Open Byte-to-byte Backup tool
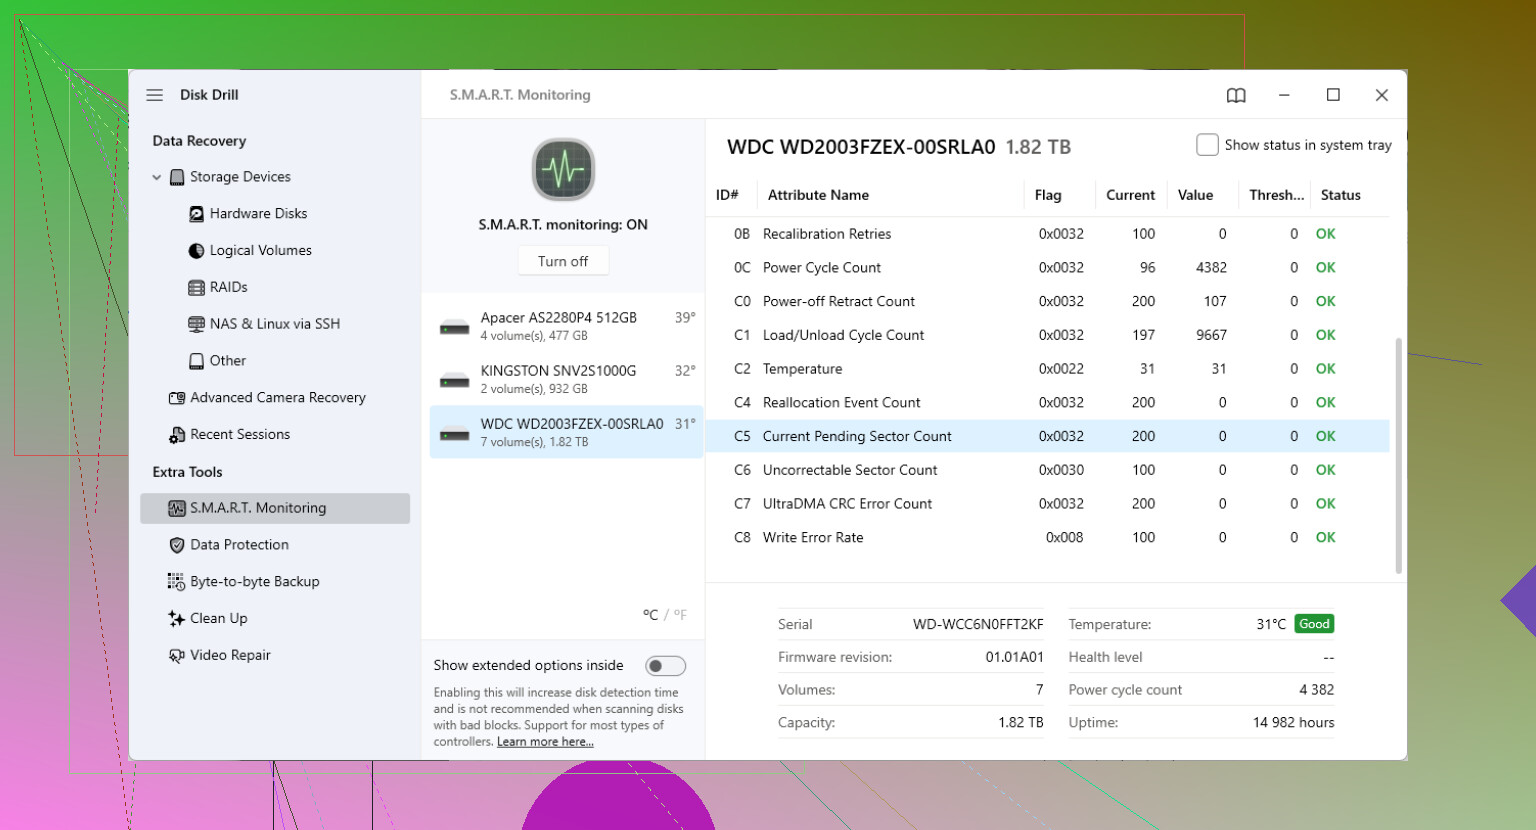Viewport: 1536px width, 830px height. (x=255, y=582)
